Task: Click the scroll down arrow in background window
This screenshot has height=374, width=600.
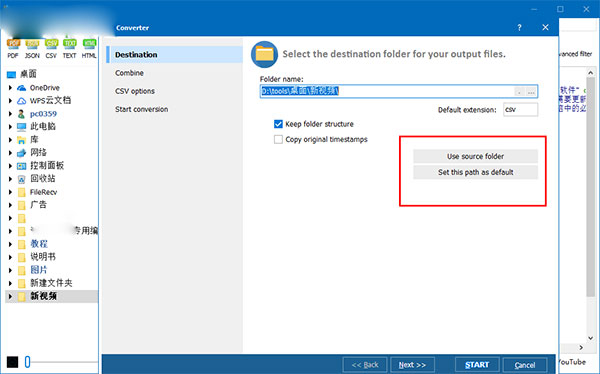Action: (x=590, y=338)
